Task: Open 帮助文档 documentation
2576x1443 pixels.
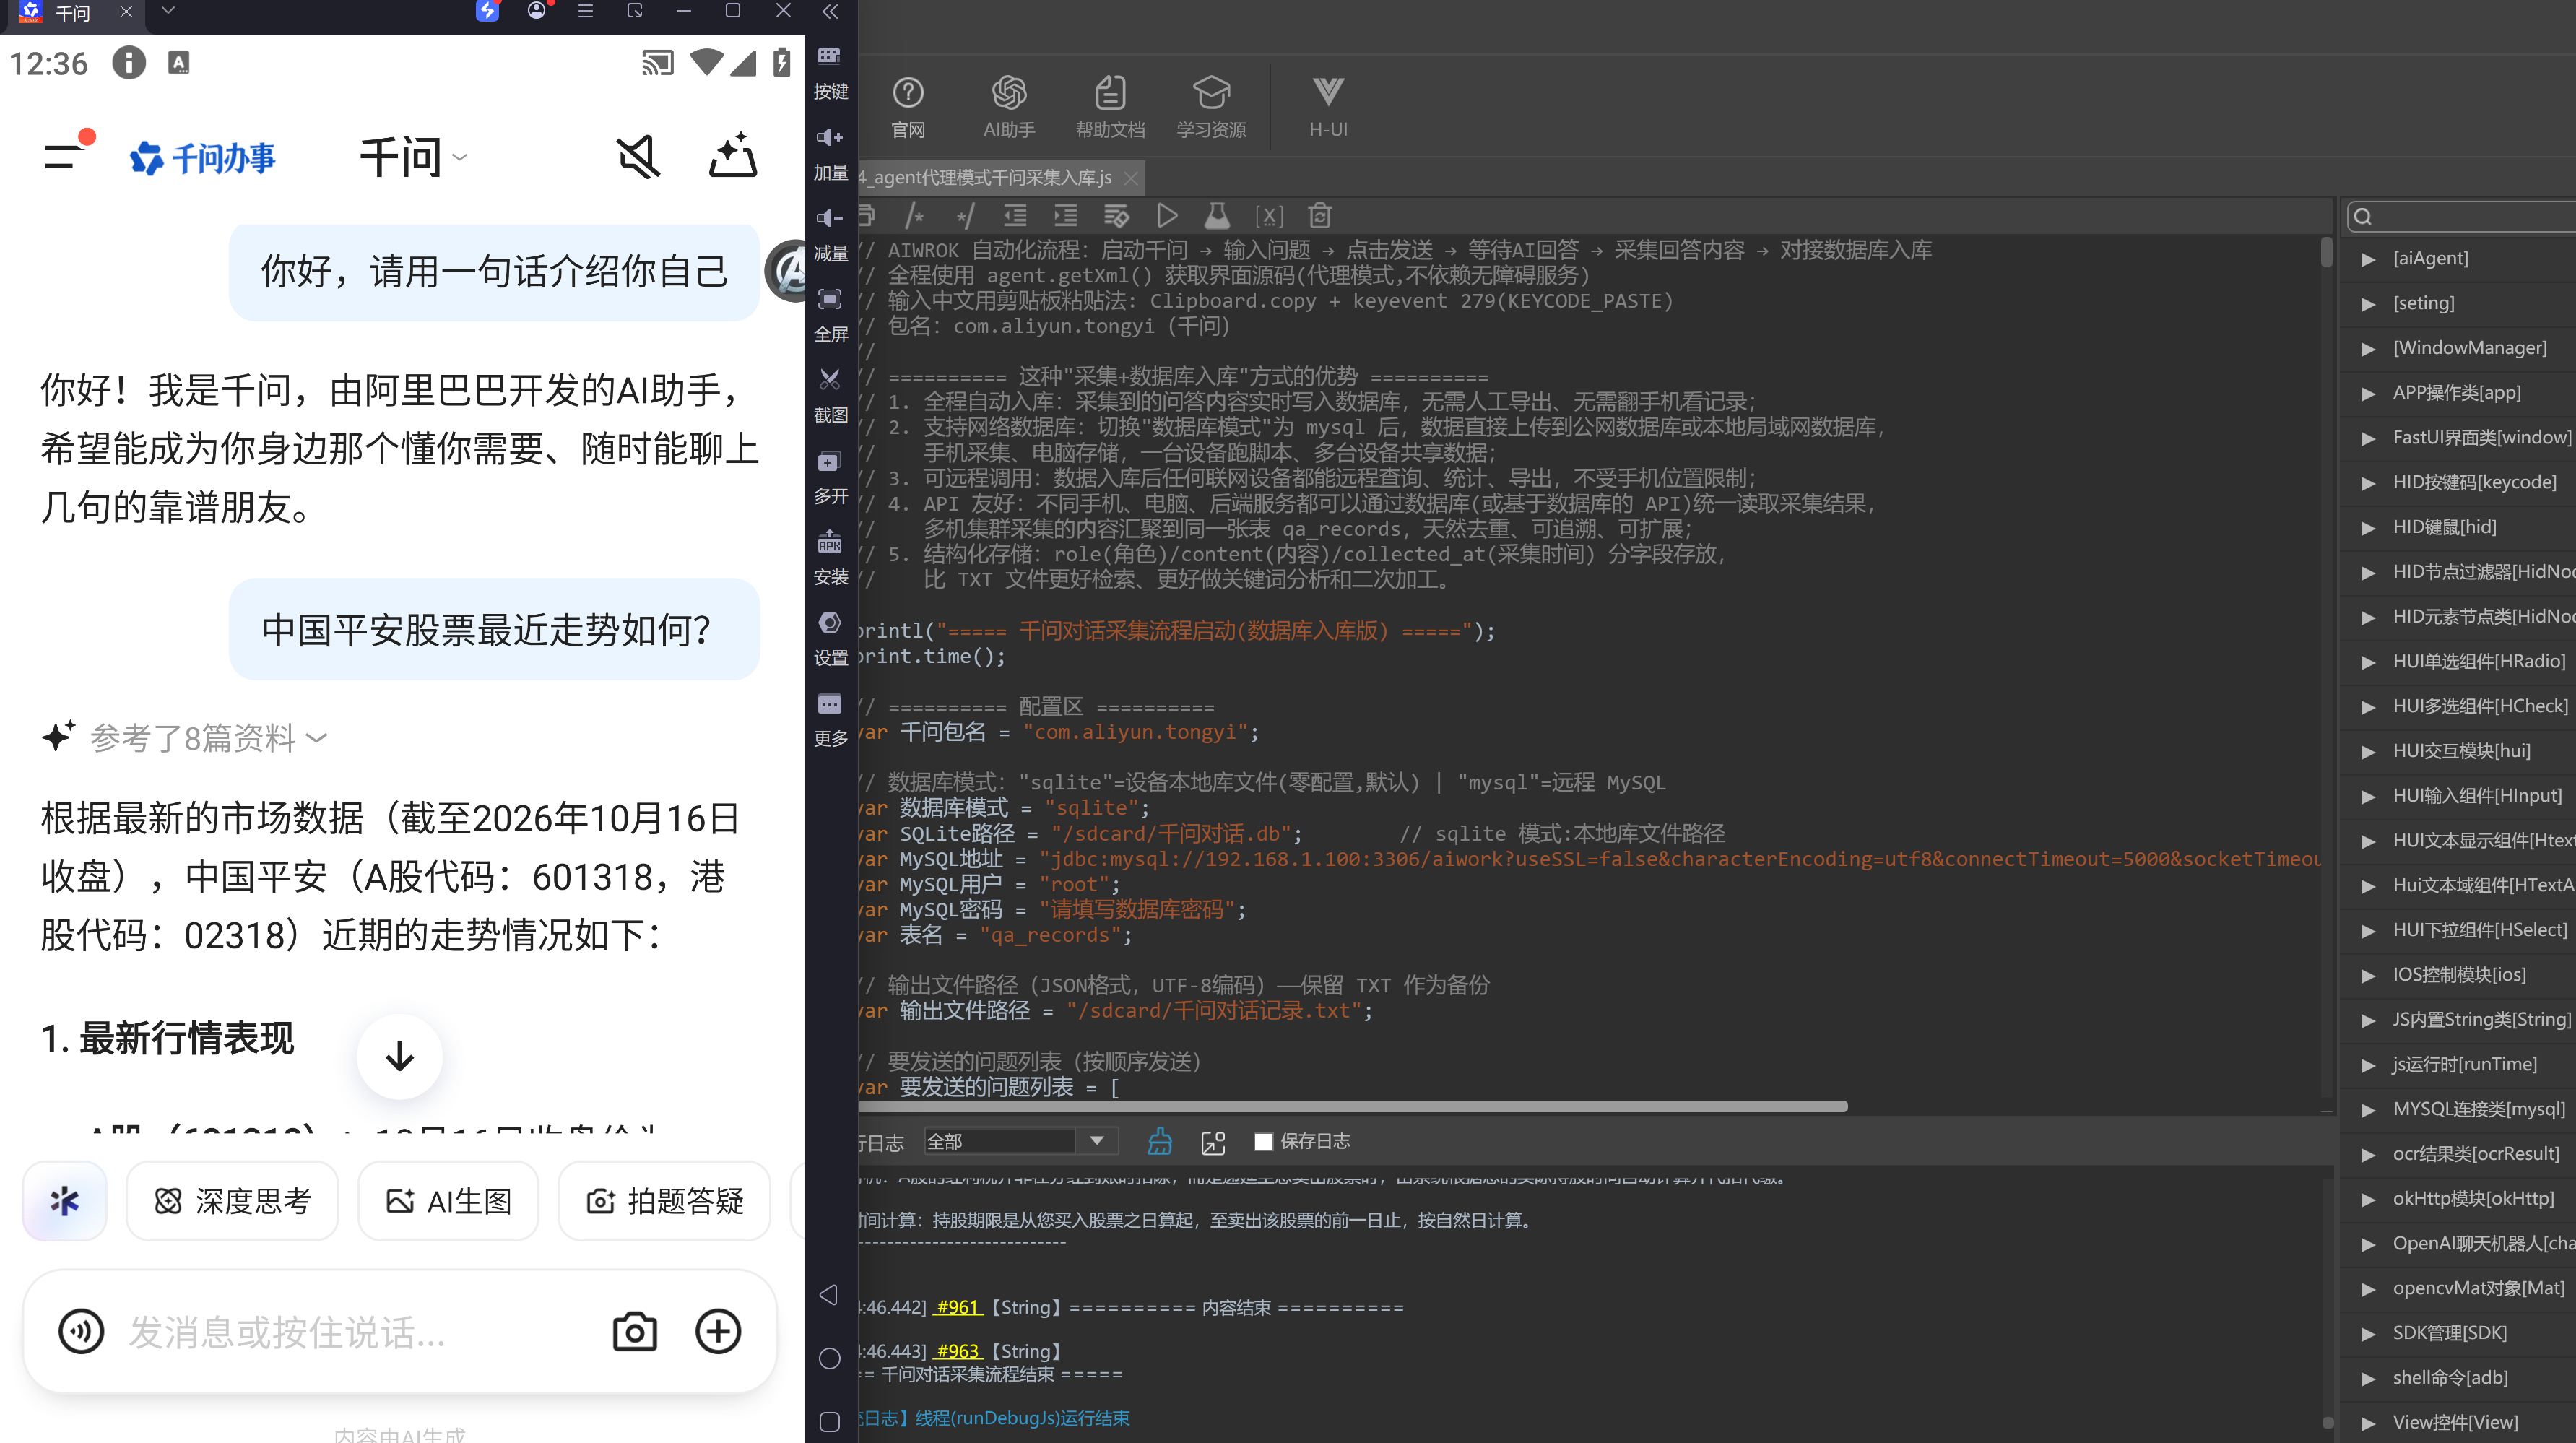Action: point(1110,106)
